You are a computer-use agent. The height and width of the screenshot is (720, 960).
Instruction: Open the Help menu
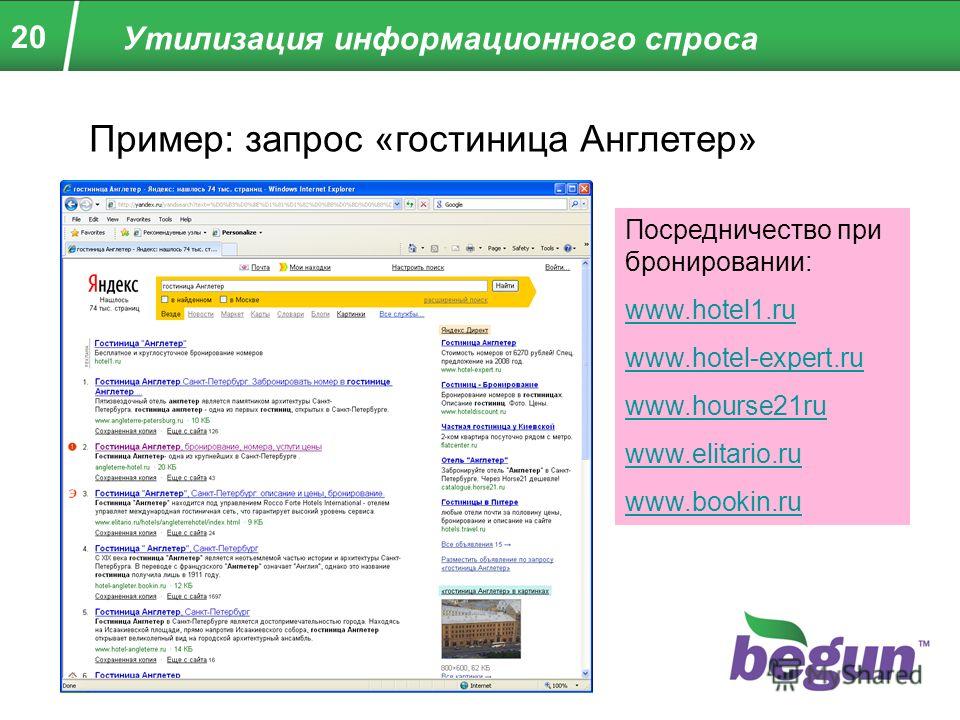(186, 219)
